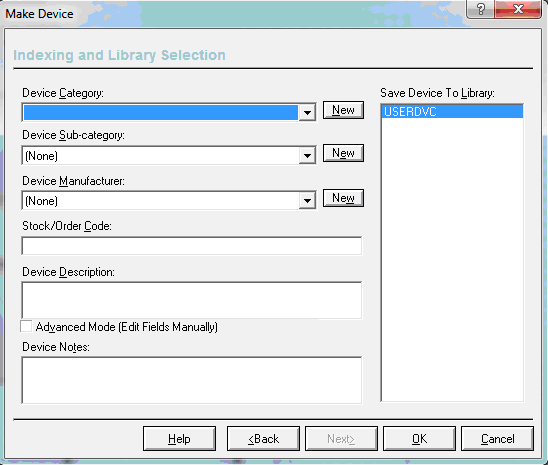Go Back to the previous step
This screenshot has width=548, height=465.
tap(263, 438)
